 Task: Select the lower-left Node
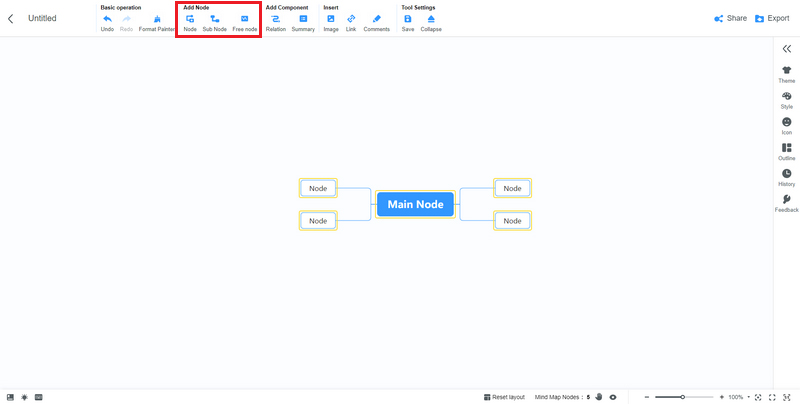[x=318, y=221]
